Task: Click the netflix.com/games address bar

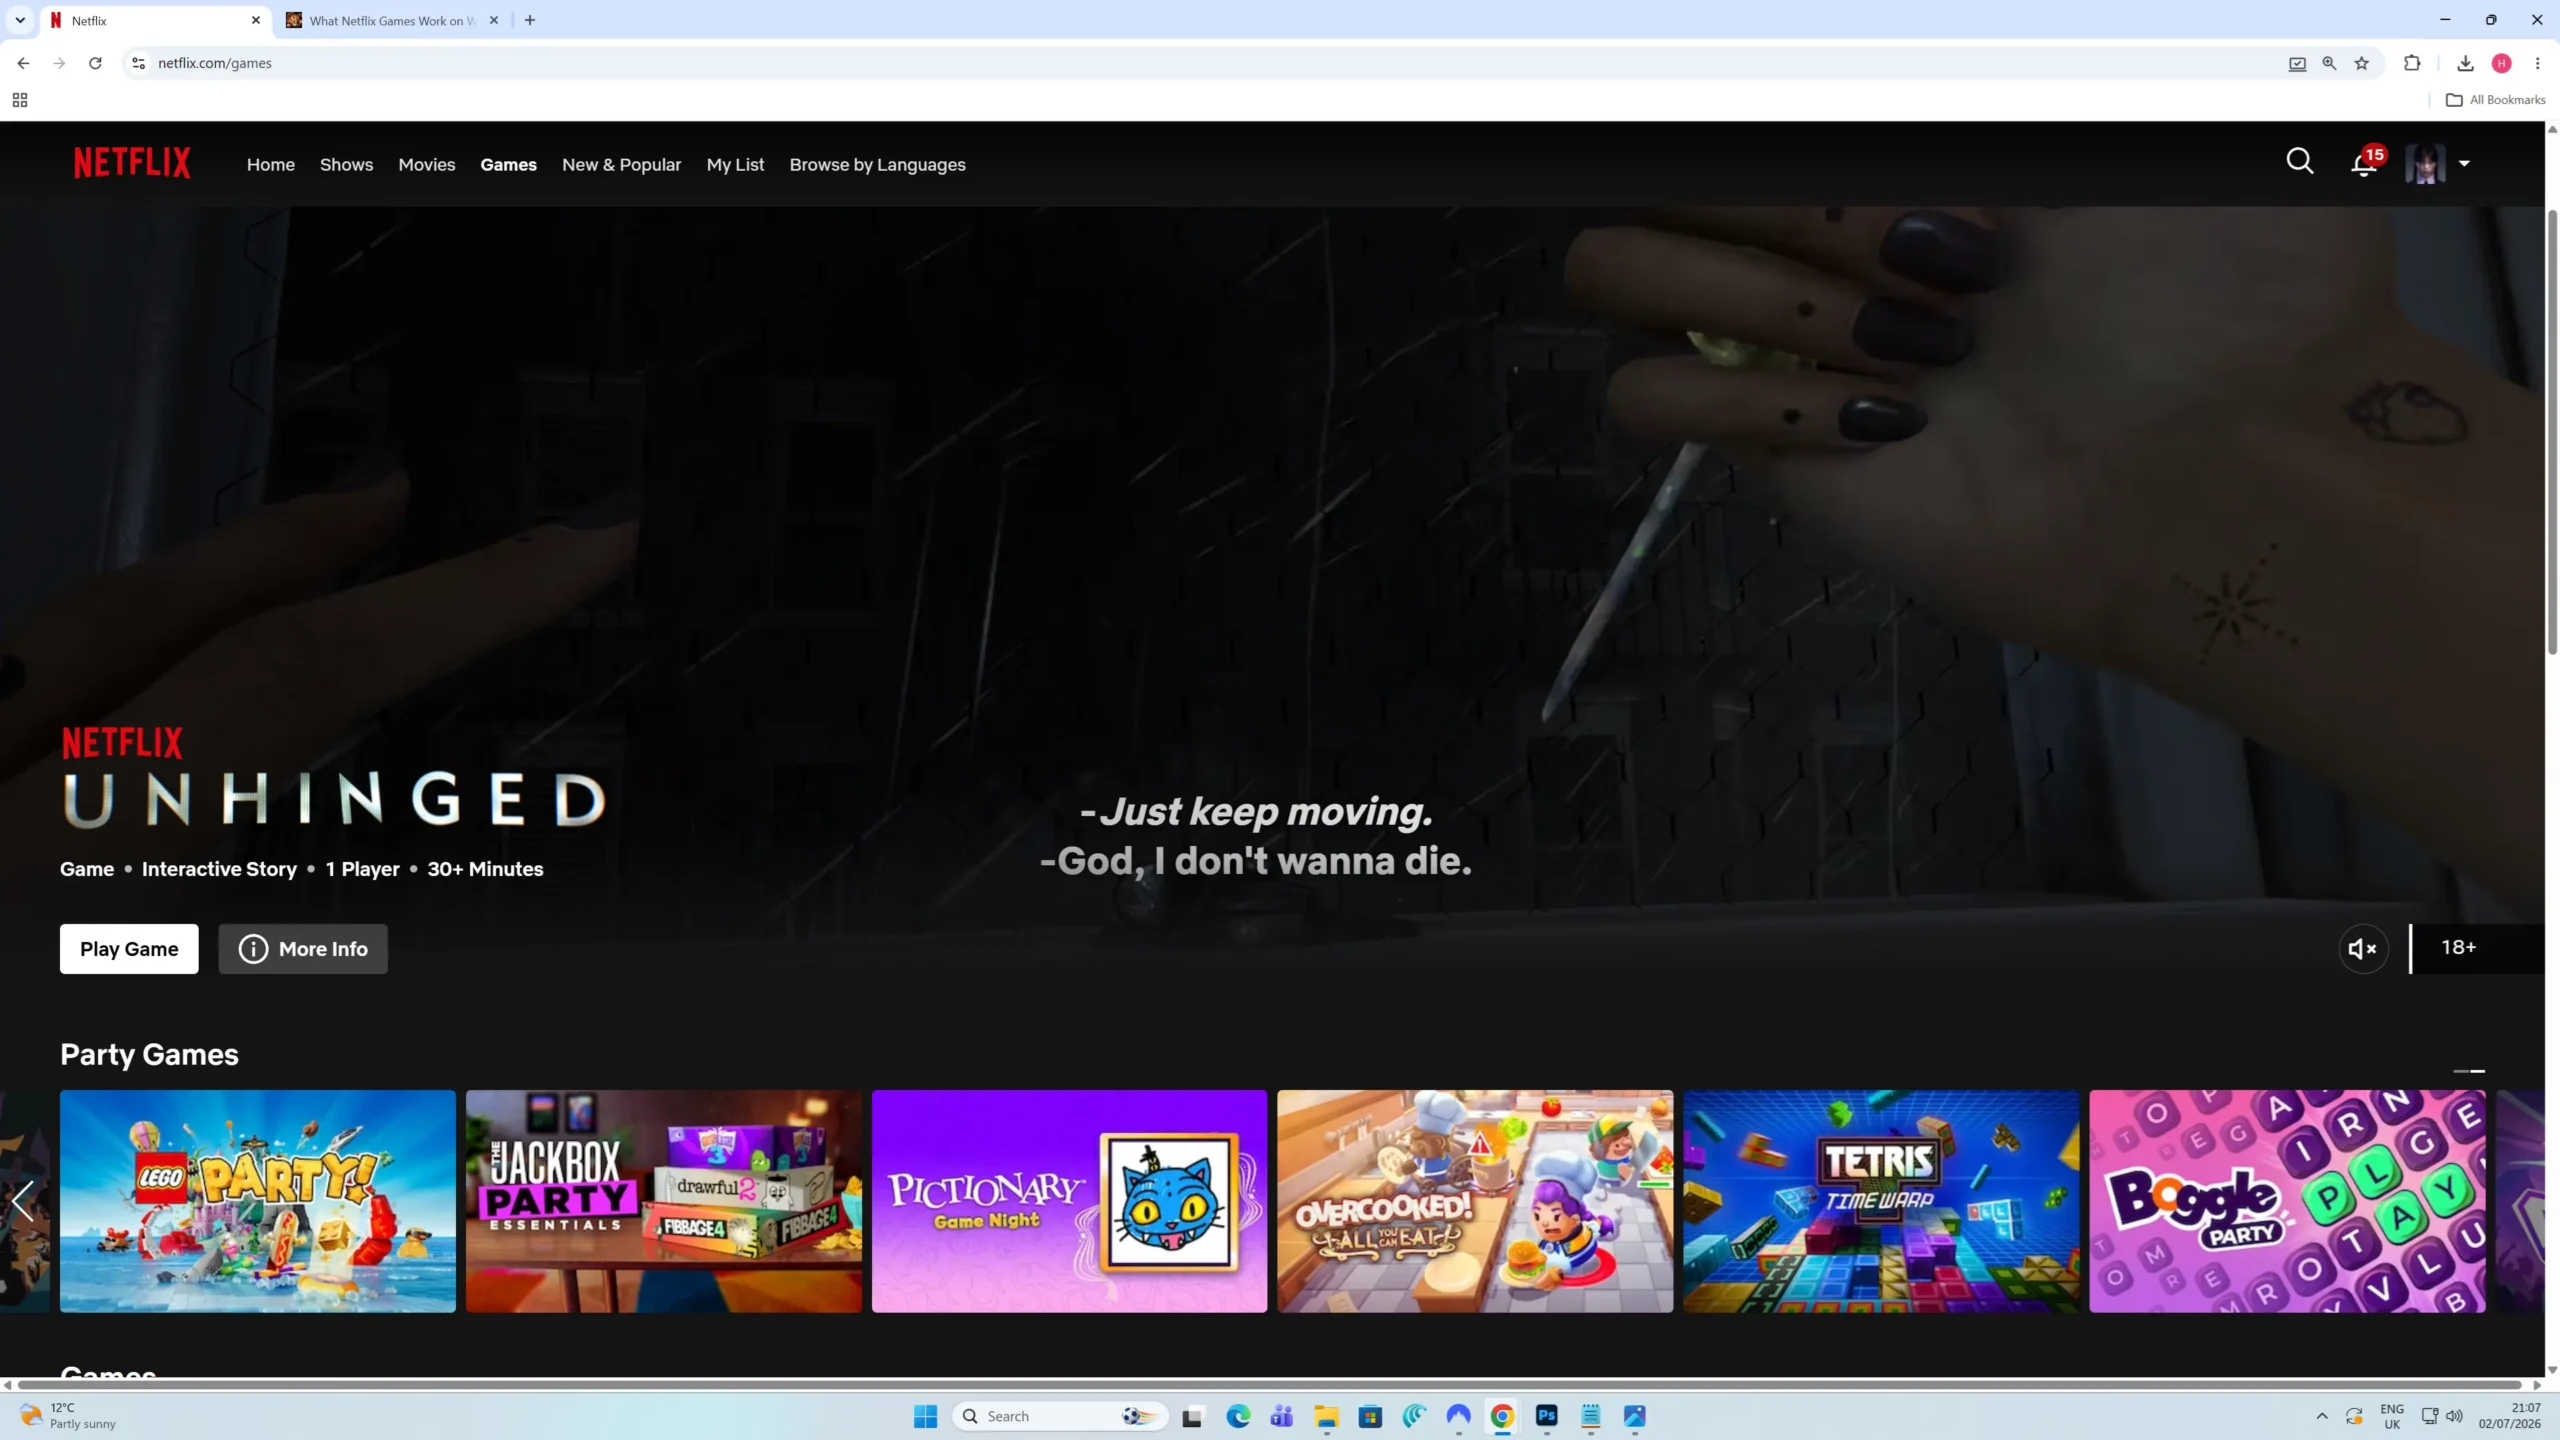Action: 1200,63
